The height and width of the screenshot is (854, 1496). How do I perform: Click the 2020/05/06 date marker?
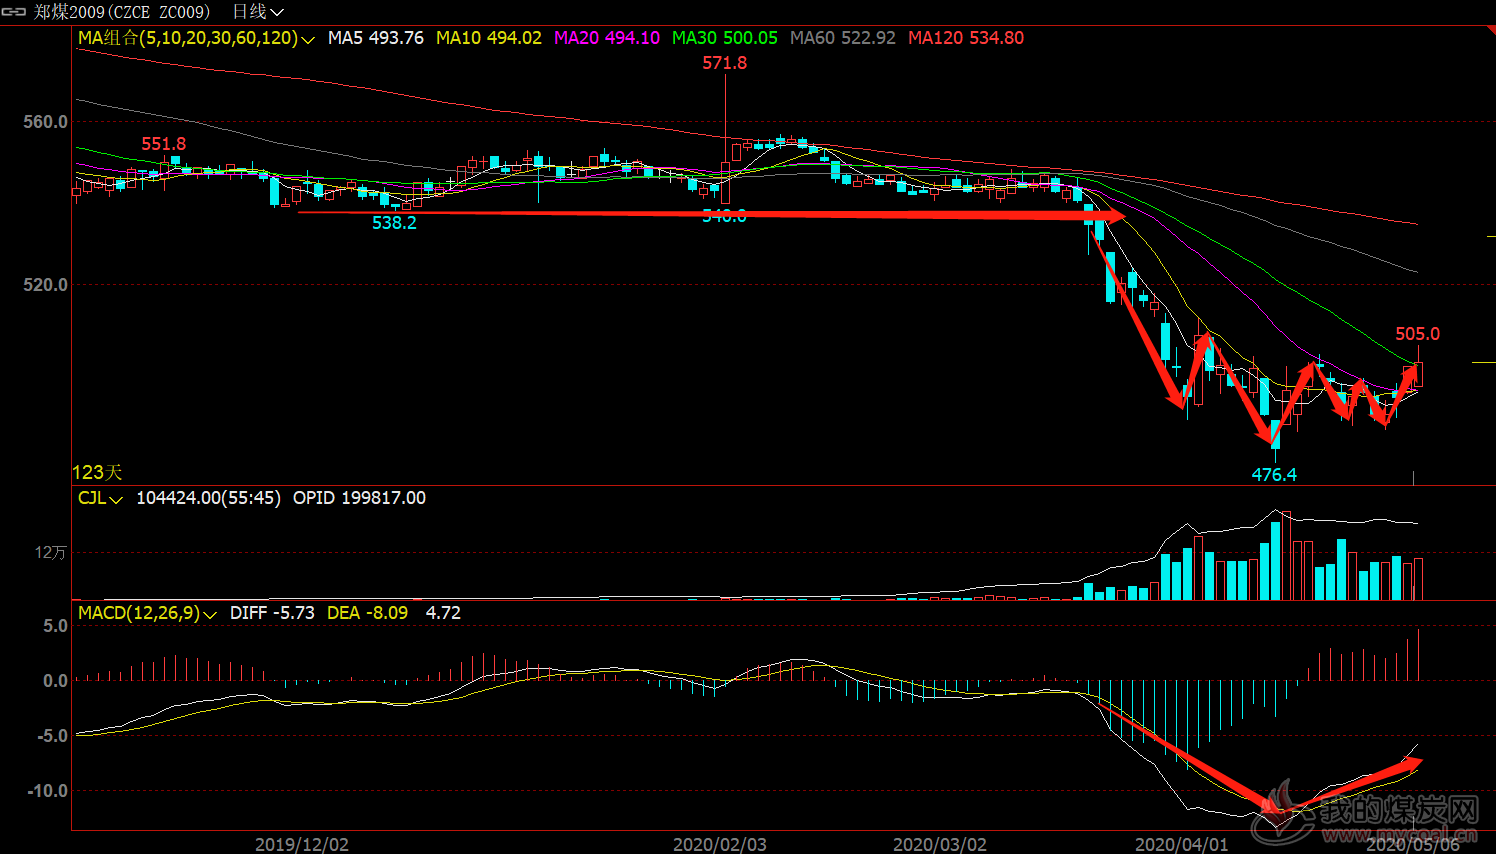tap(1413, 844)
